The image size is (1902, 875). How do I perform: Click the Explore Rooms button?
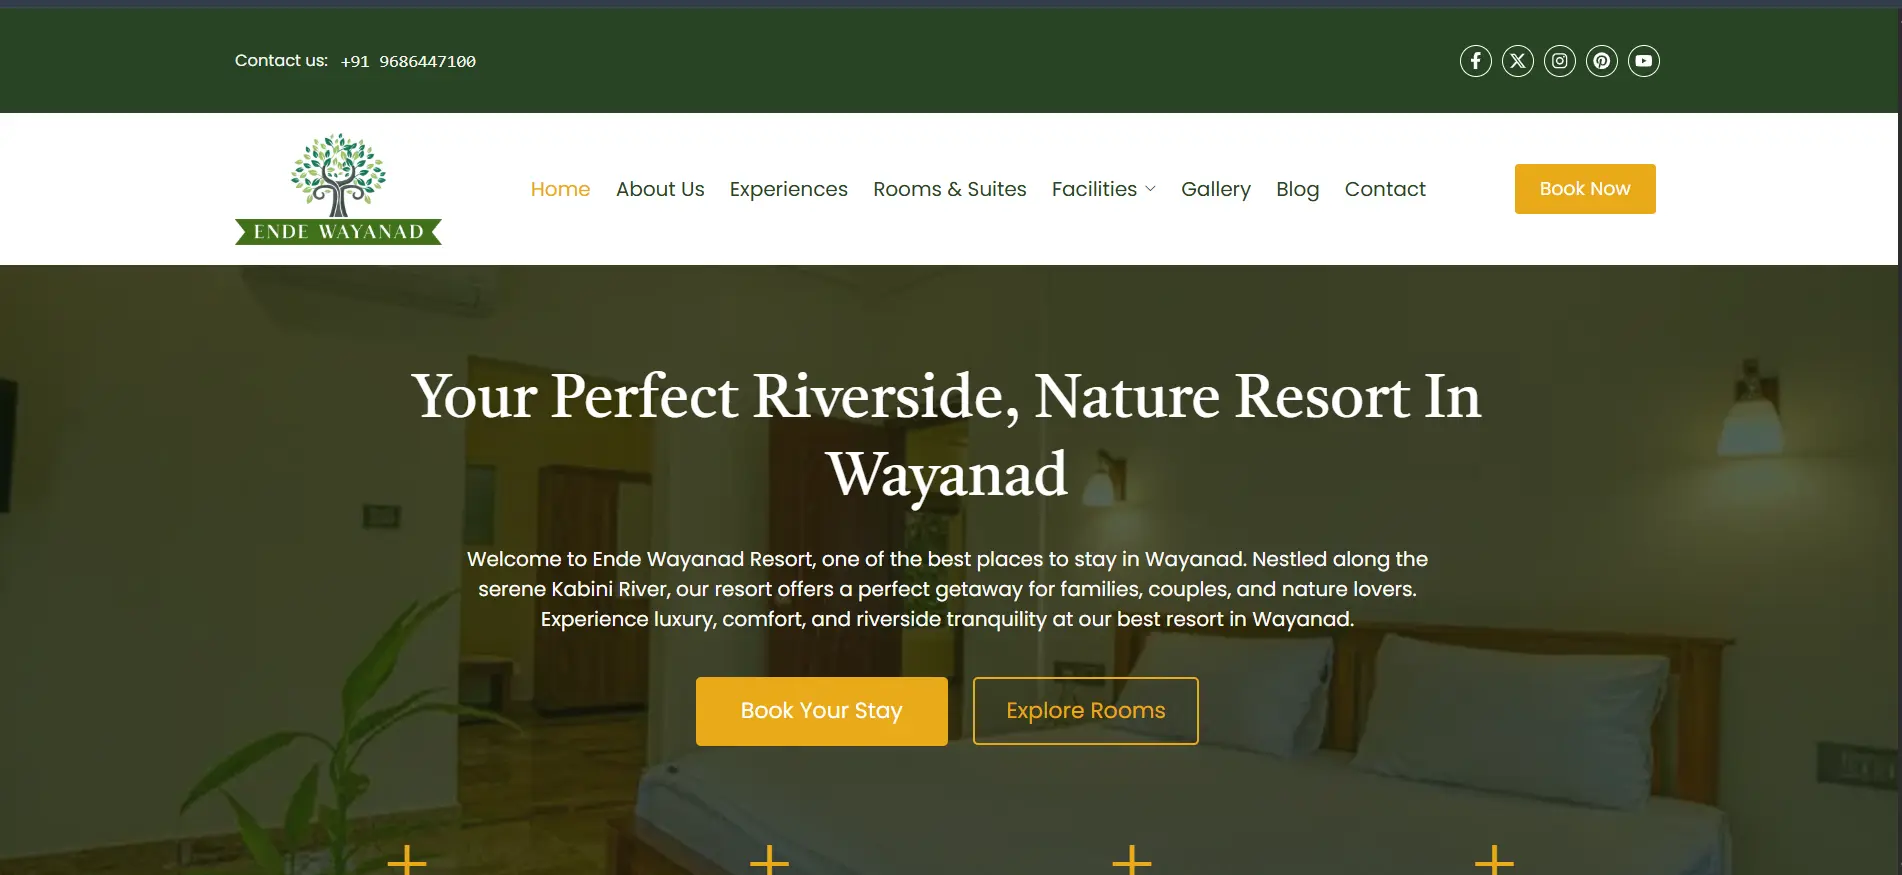click(1086, 711)
